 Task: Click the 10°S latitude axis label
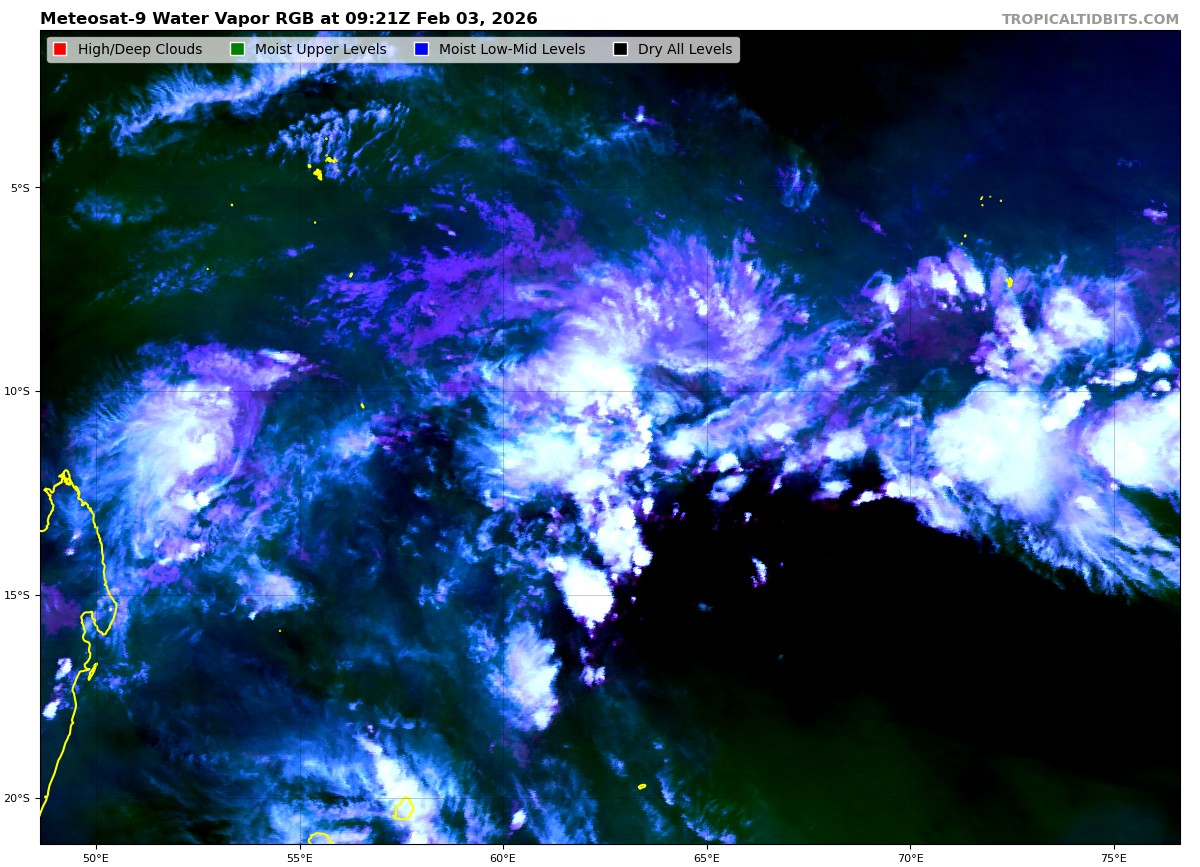[x=18, y=391]
